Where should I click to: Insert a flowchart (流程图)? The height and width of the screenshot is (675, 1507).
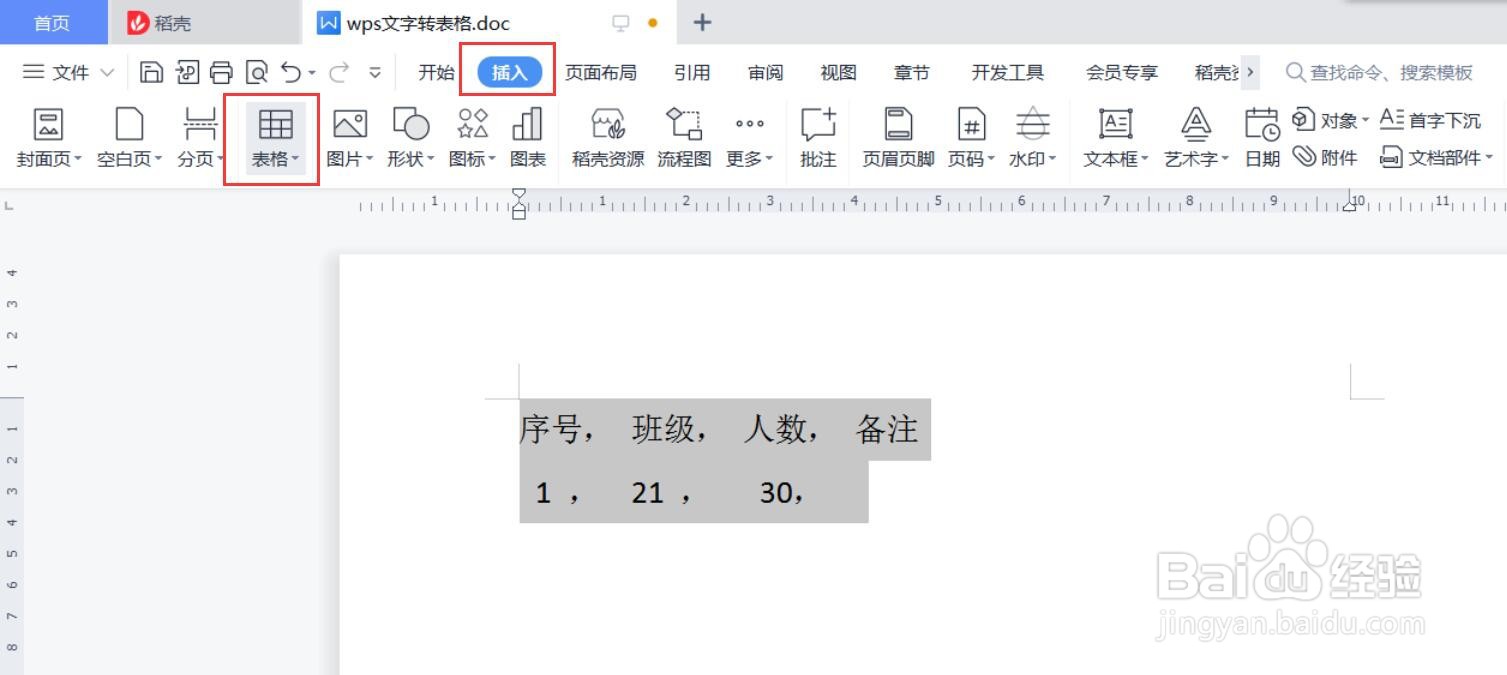pos(684,137)
